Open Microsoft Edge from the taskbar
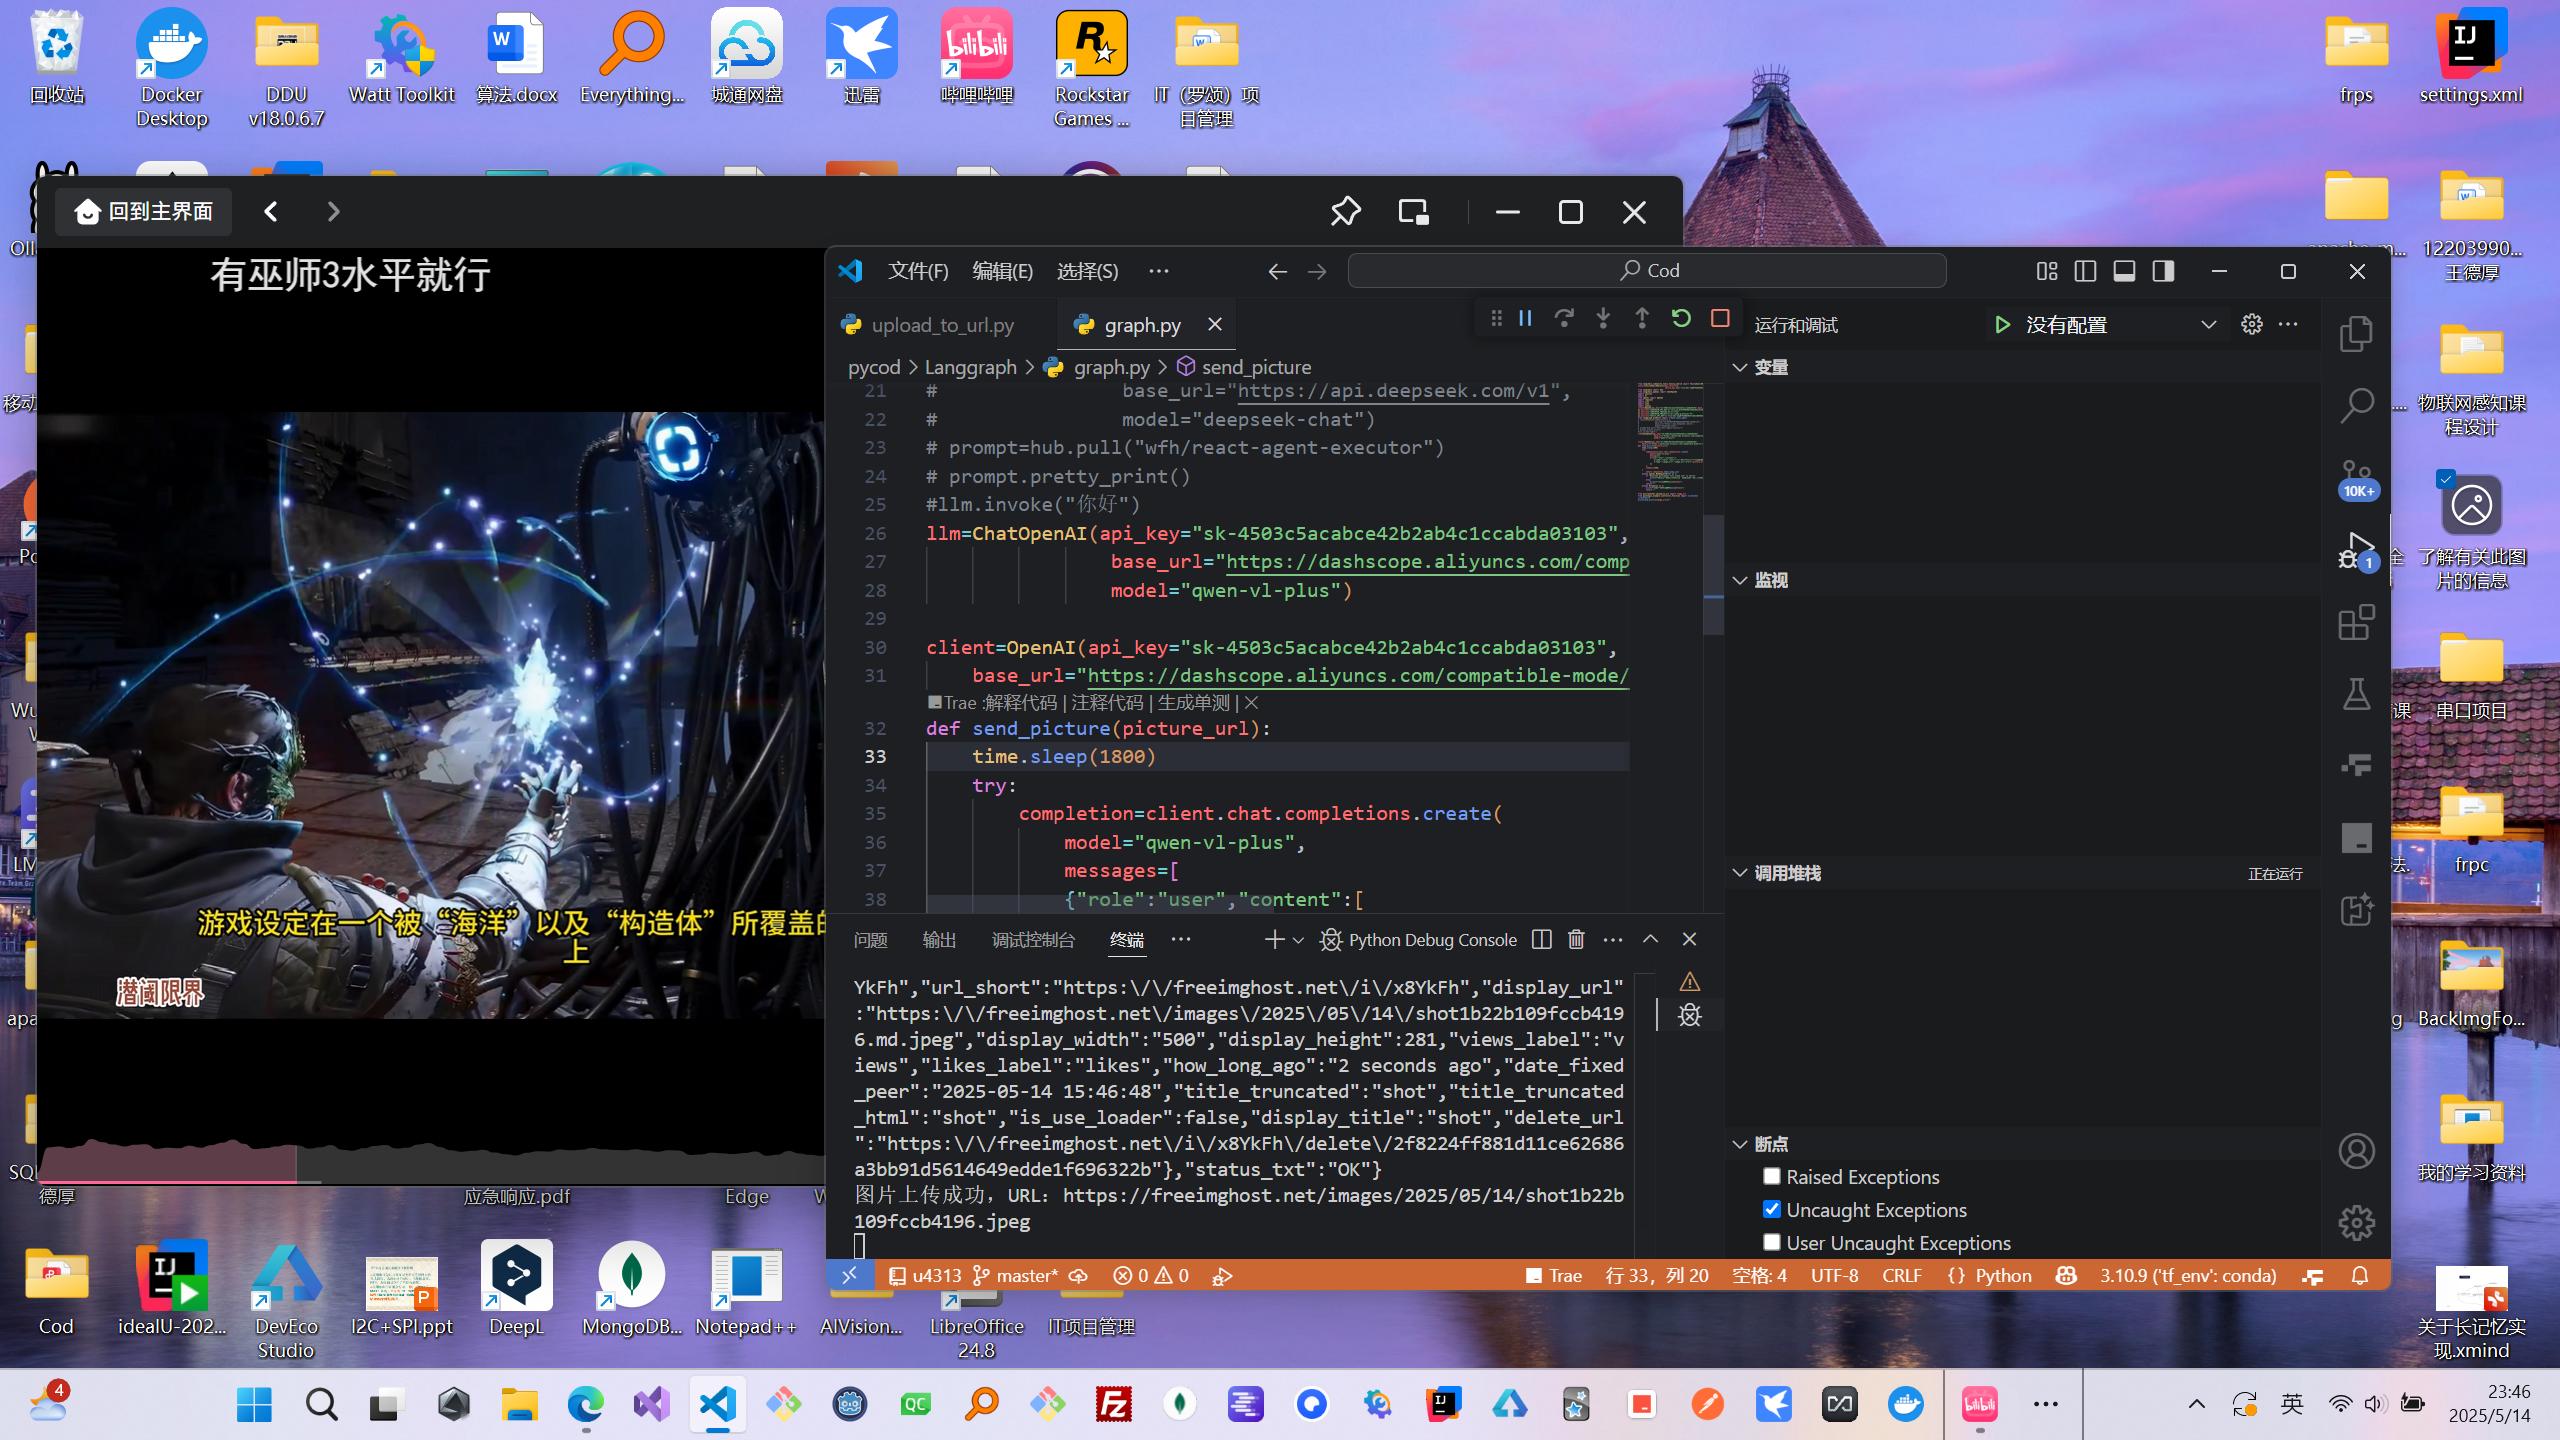2560x1440 pixels. [586, 1404]
